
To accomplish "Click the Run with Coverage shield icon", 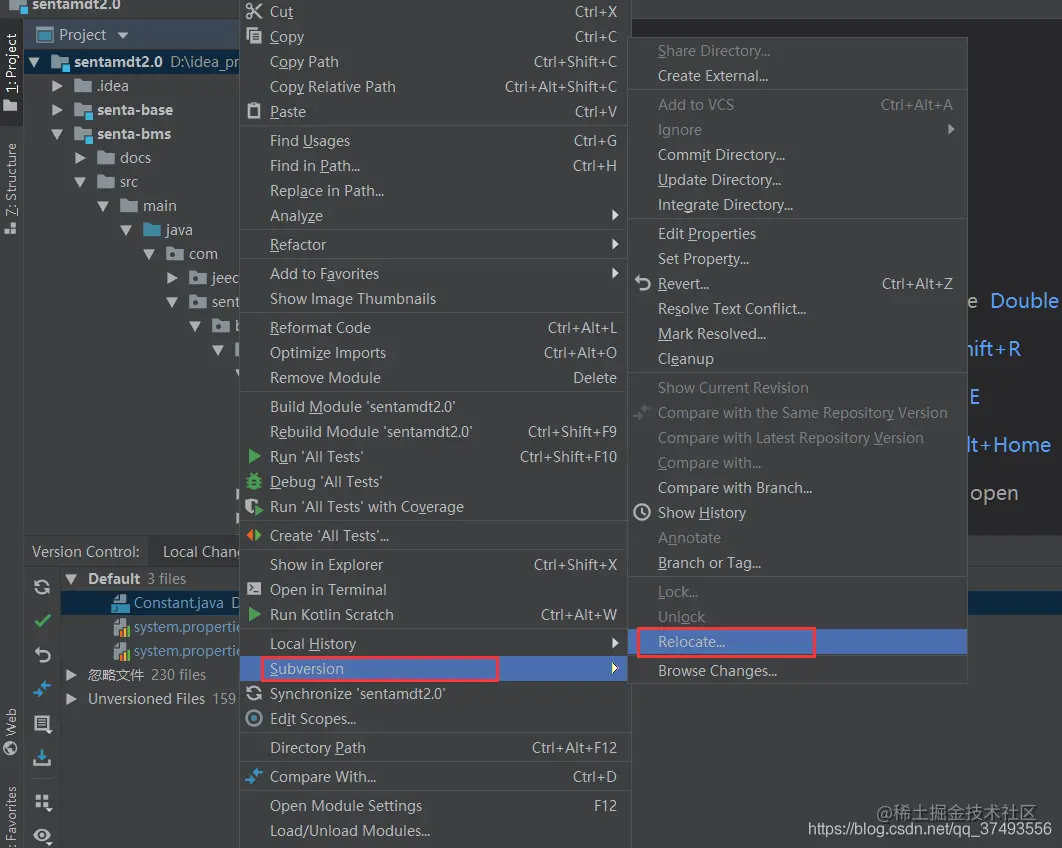I will [x=254, y=506].
